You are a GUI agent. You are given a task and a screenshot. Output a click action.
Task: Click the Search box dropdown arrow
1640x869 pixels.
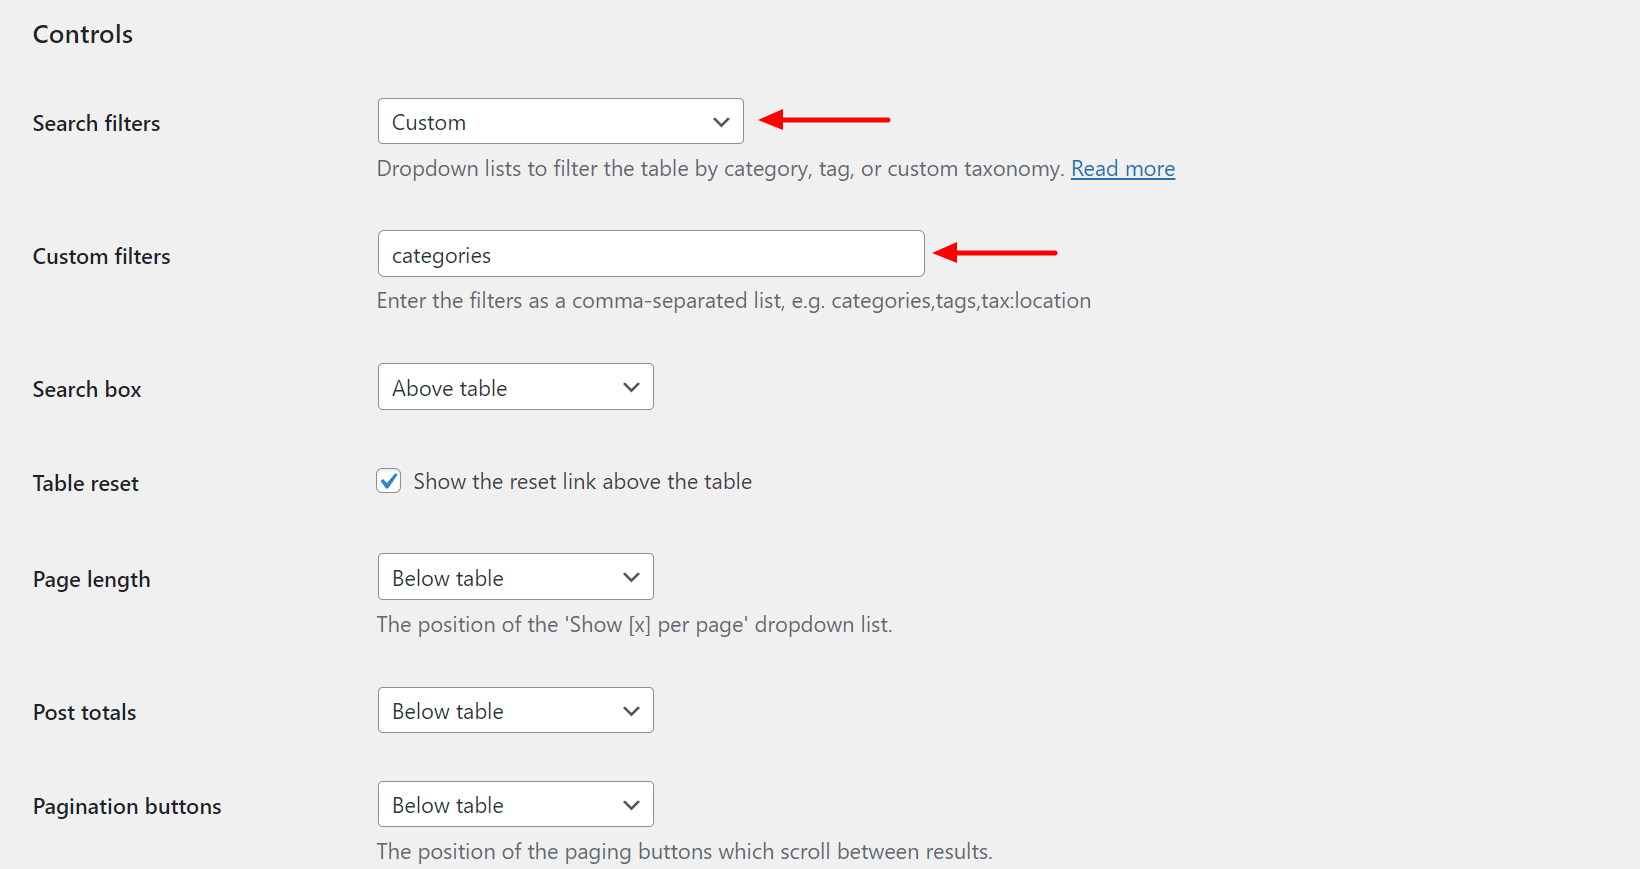point(630,387)
